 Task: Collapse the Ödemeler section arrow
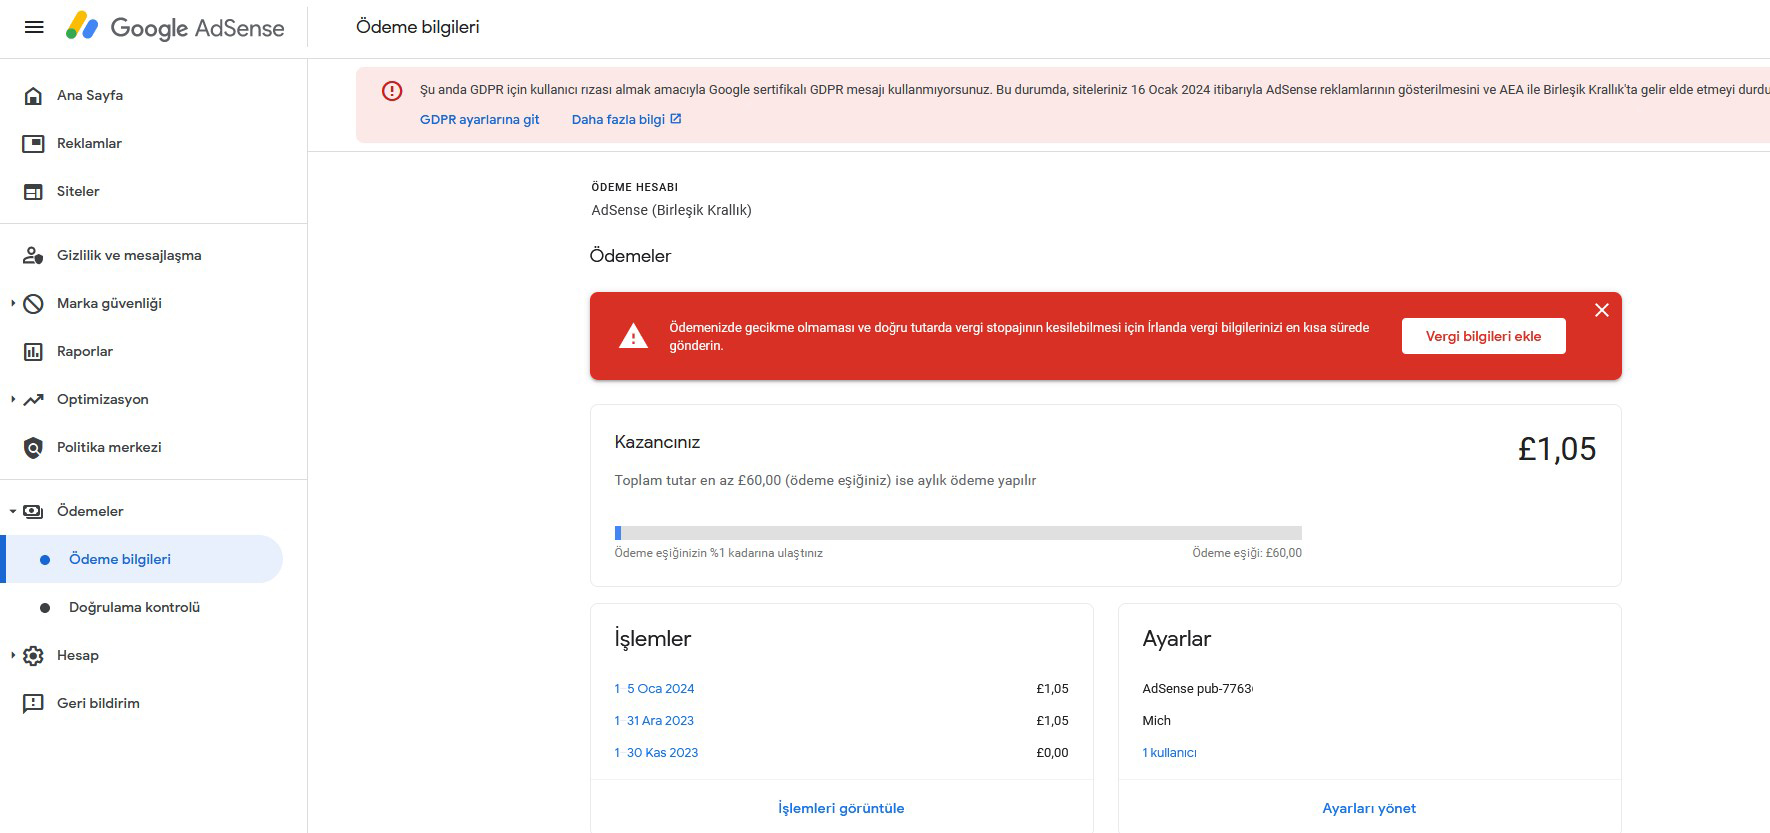(x=12, y=511)
